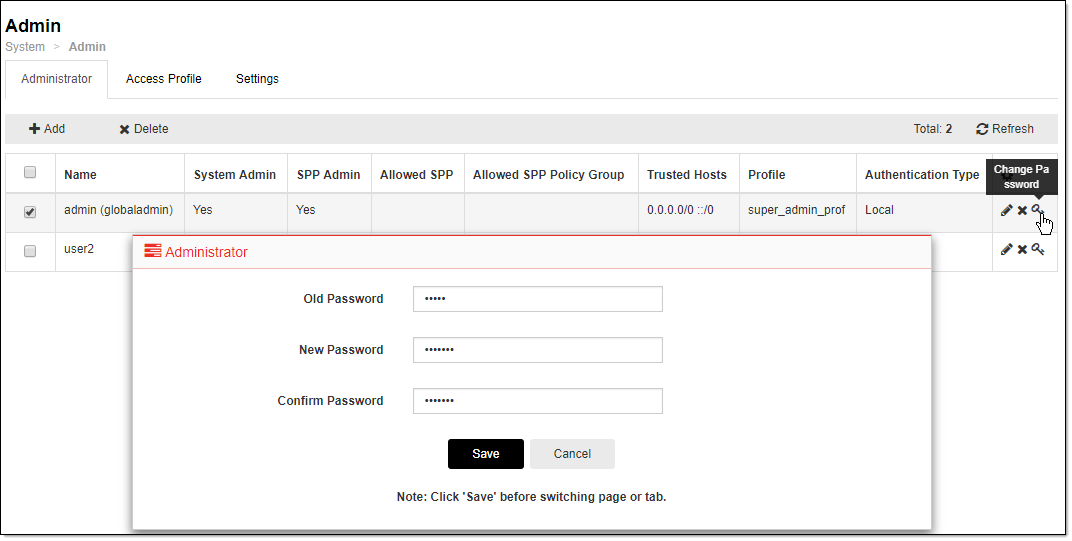Add a new administrator

click(46, 129)
